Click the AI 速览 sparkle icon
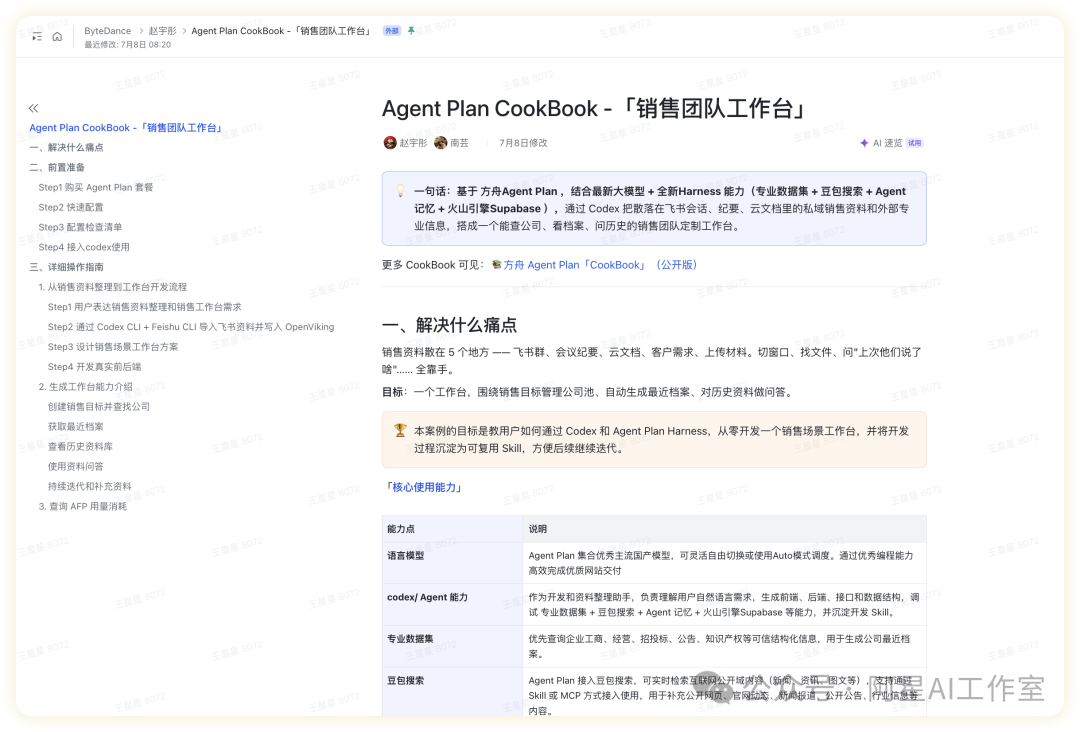This screenshot has width=1080, height=732. click(864, 143)
